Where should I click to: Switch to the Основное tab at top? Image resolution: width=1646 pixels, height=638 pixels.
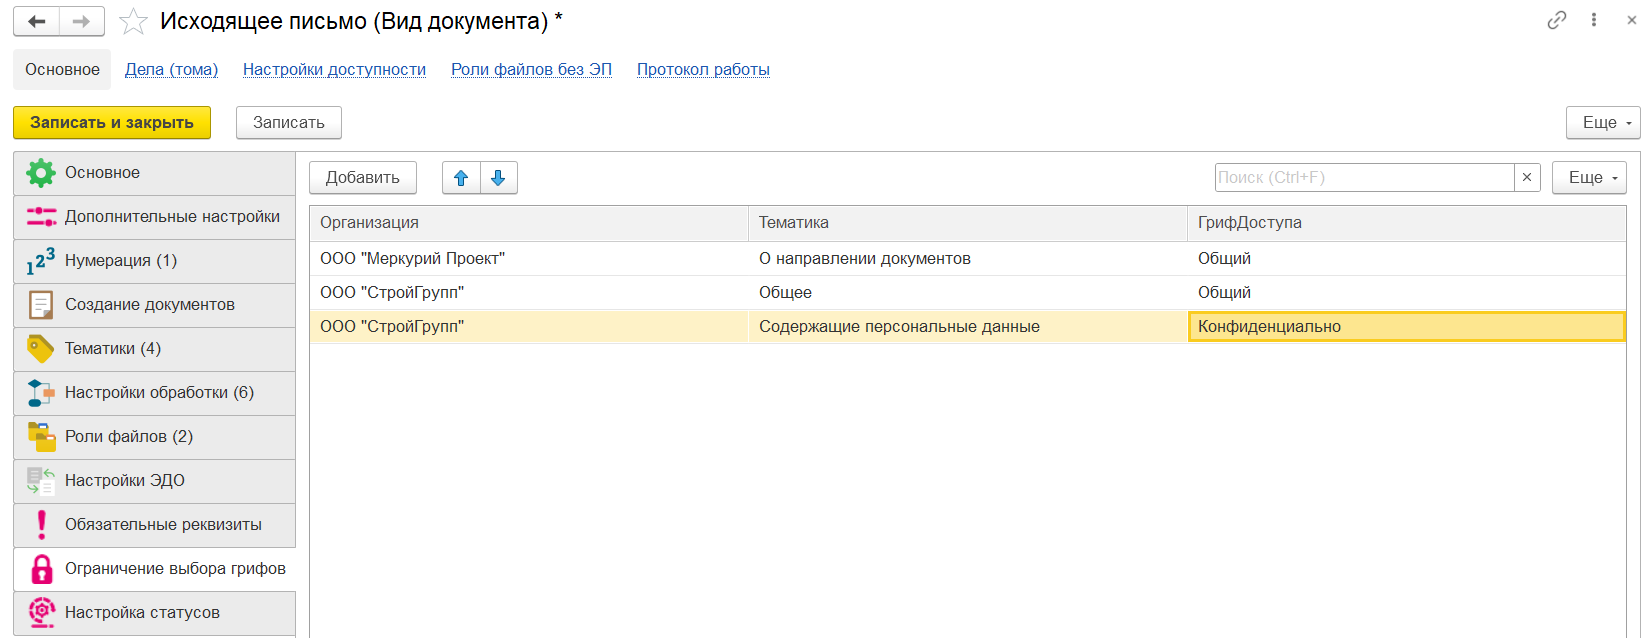point(62,70)
